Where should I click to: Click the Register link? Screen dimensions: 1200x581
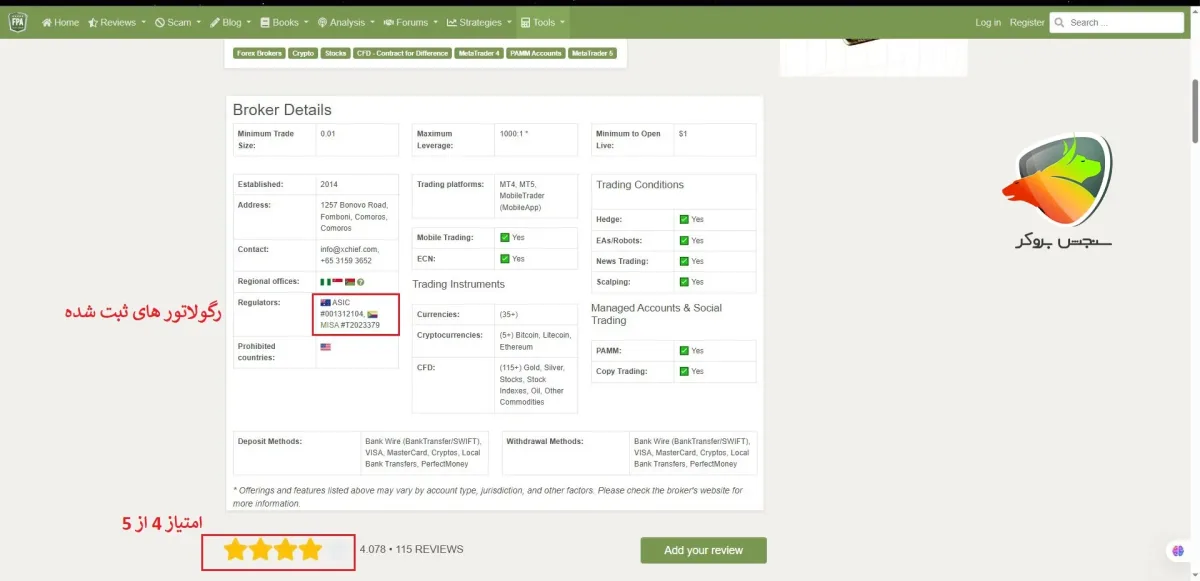coord(1027,22)
